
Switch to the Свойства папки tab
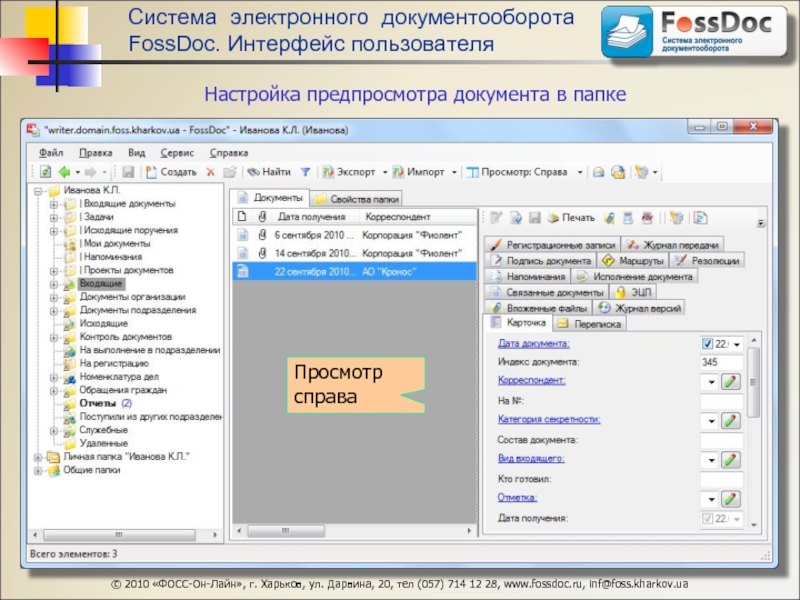click(356, 199)
